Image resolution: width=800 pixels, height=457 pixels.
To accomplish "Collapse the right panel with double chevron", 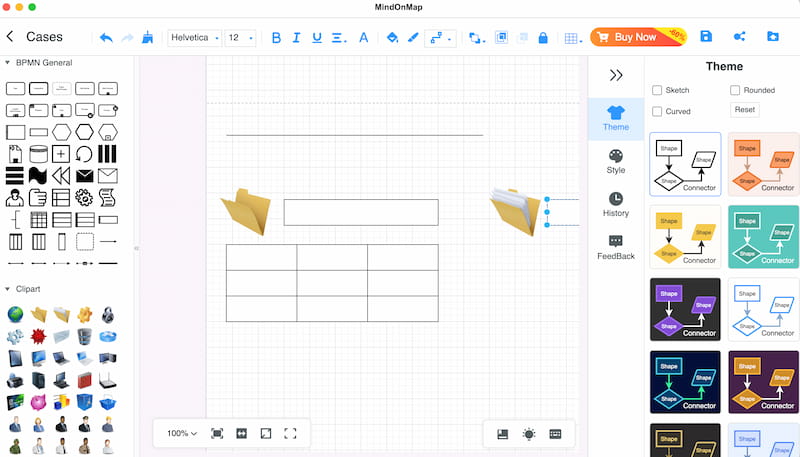I will 616,75.
